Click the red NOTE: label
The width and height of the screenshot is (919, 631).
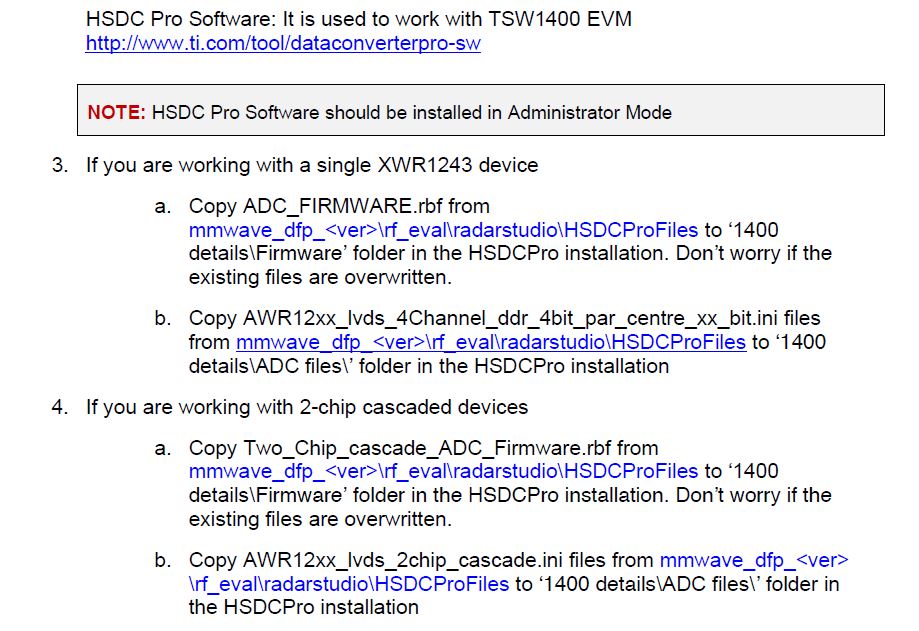116,112
